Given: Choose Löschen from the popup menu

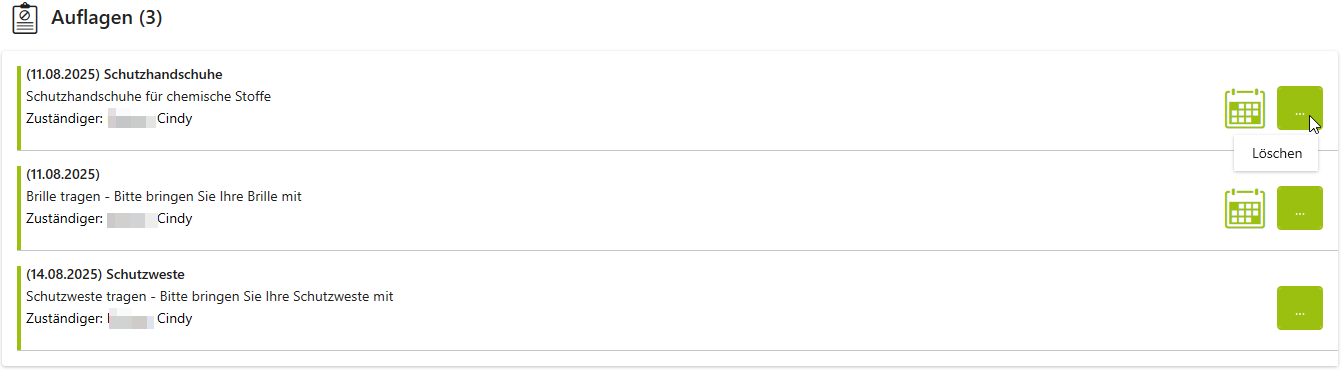Looking at the screenshot, I should click(x=1277, y=154).
